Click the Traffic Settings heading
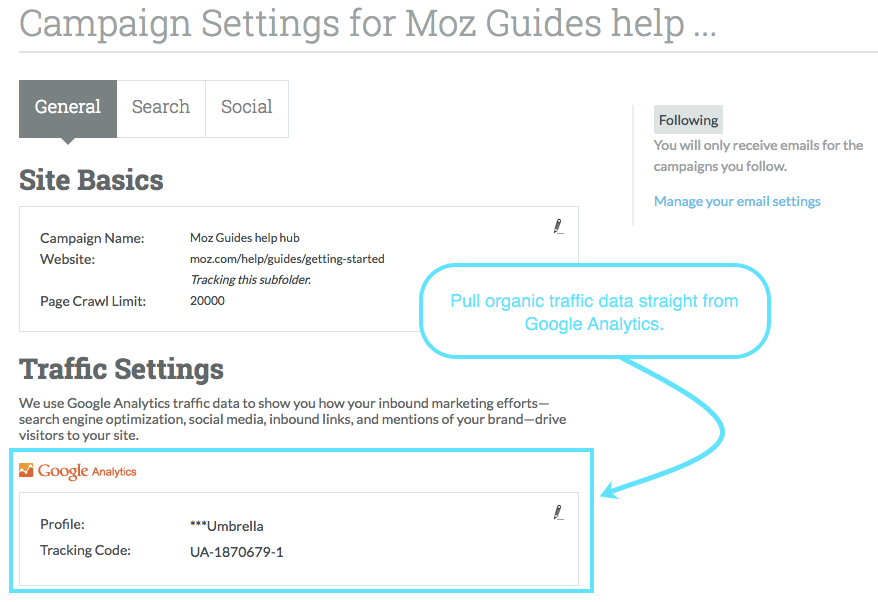The height and width of the screenshot is (602, 878). click(121, 369)
